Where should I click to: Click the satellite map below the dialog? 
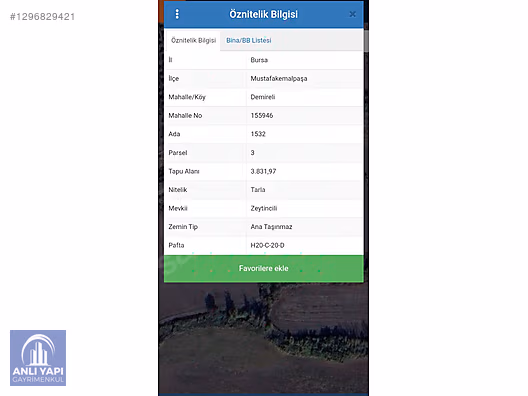click(x=264, y=338)
